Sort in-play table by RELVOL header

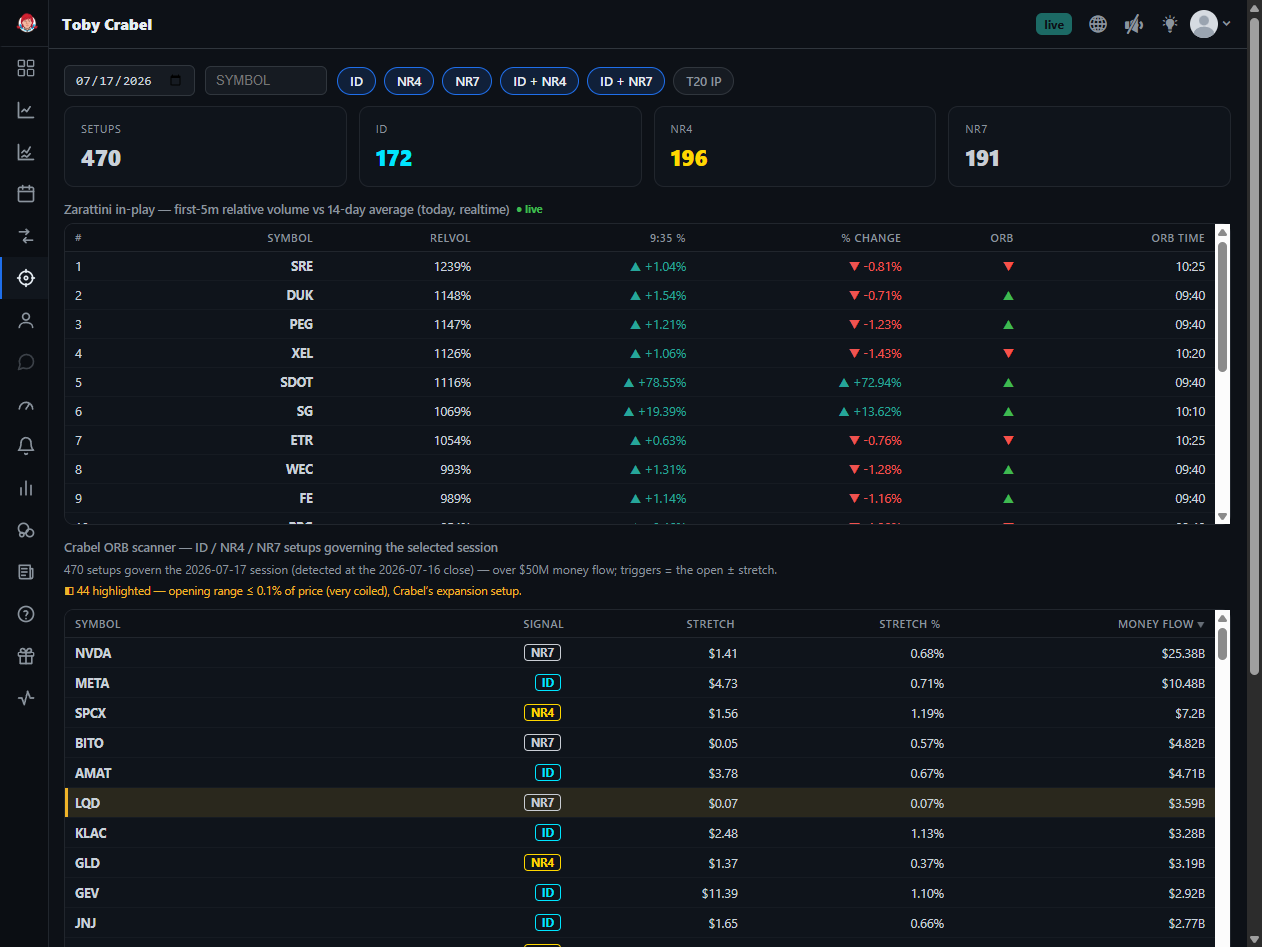[x=449, y=238]
